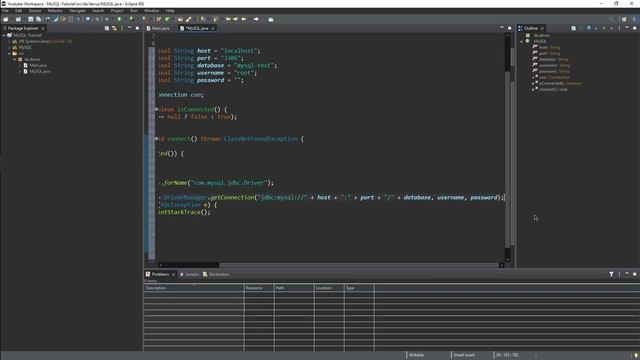Click the forward navigation arrow in toolbar
Image resolution: width=640 pixels, height=360 pixels.
point(256,19)
